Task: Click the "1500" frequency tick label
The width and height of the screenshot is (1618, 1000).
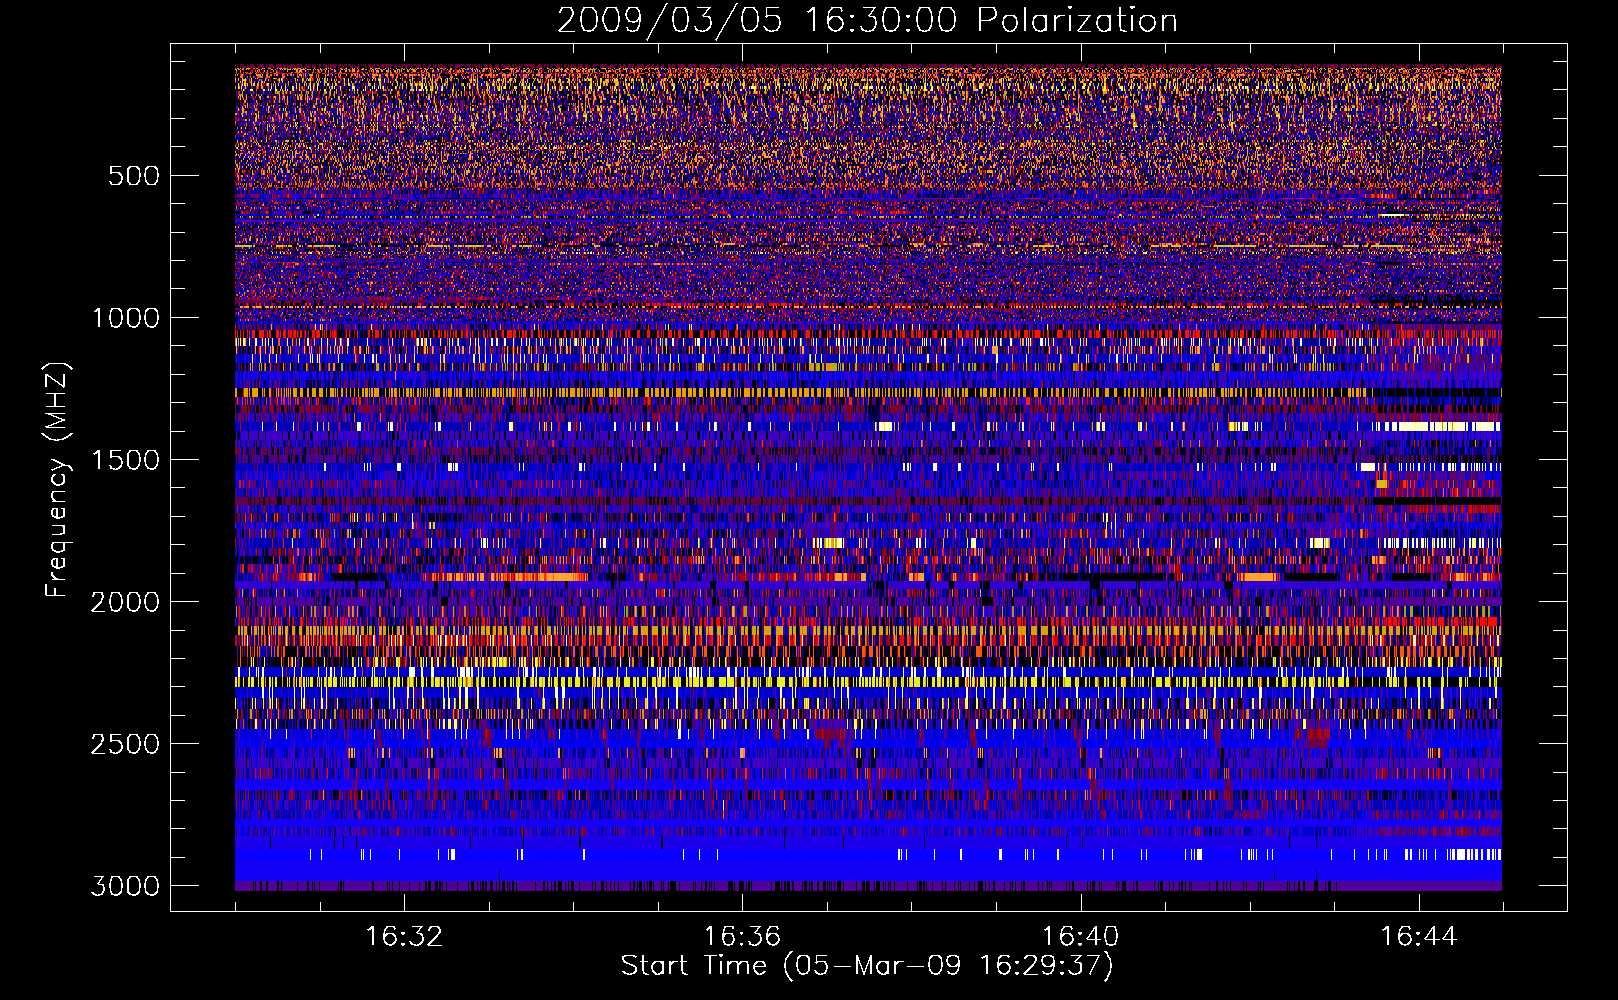Action: [125, 460]
